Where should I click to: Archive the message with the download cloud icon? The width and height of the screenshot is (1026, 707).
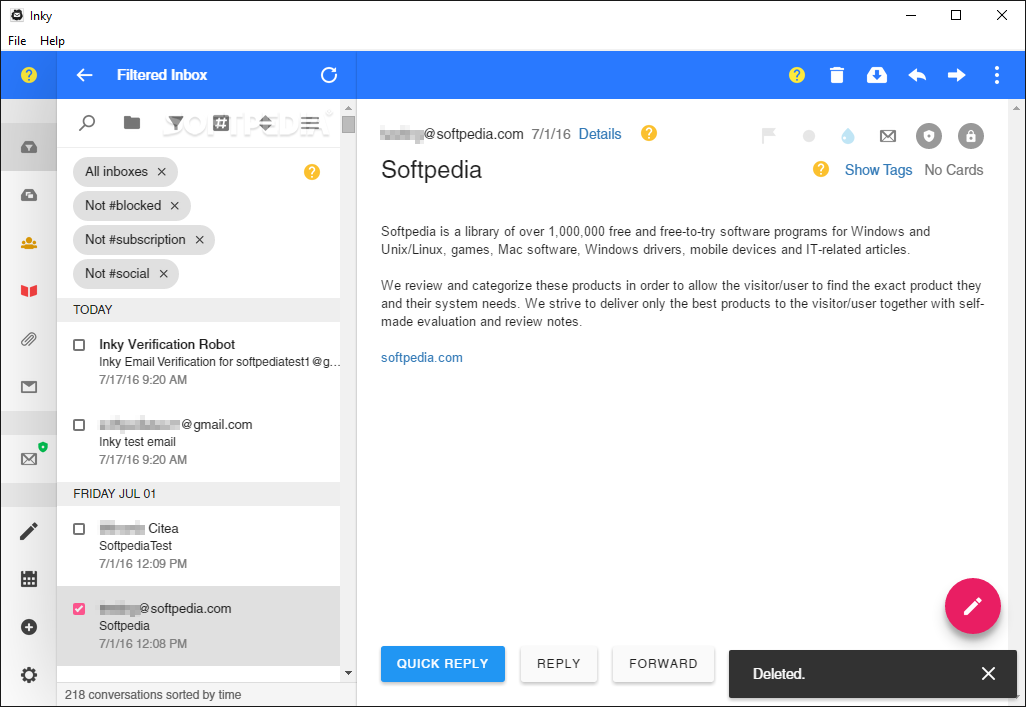(x=877, y=75)
